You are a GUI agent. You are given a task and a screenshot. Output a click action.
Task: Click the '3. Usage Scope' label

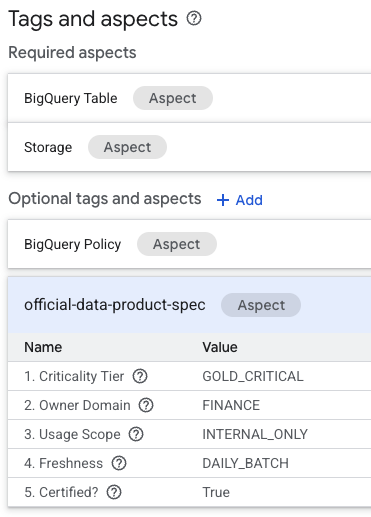click(72, 434)
